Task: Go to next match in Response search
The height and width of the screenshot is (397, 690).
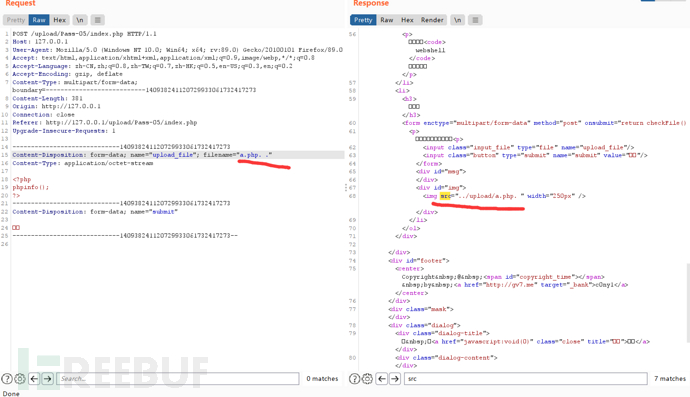Action: 395,379
